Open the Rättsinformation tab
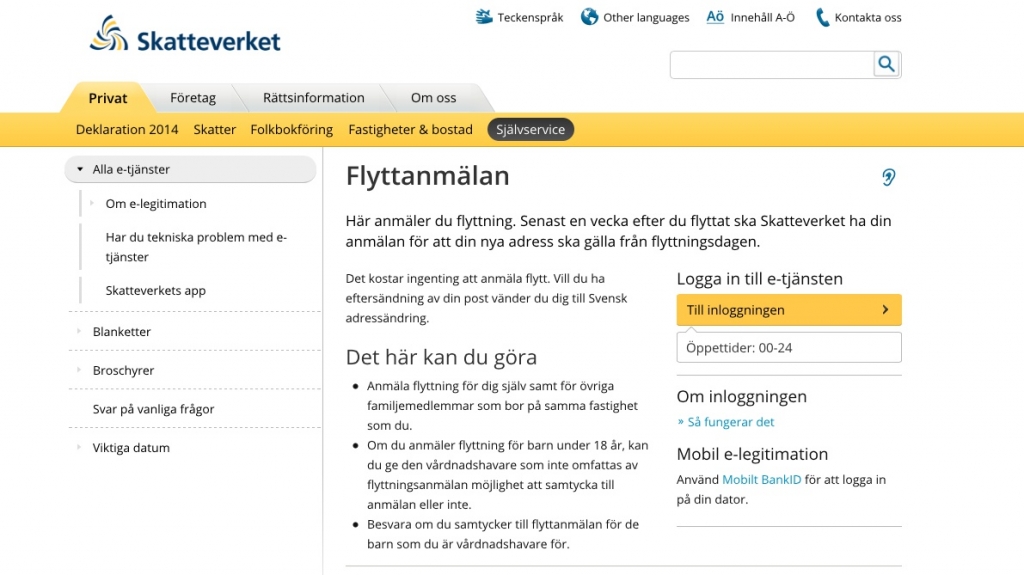1024x575 pixels. [x=313, y=98]
